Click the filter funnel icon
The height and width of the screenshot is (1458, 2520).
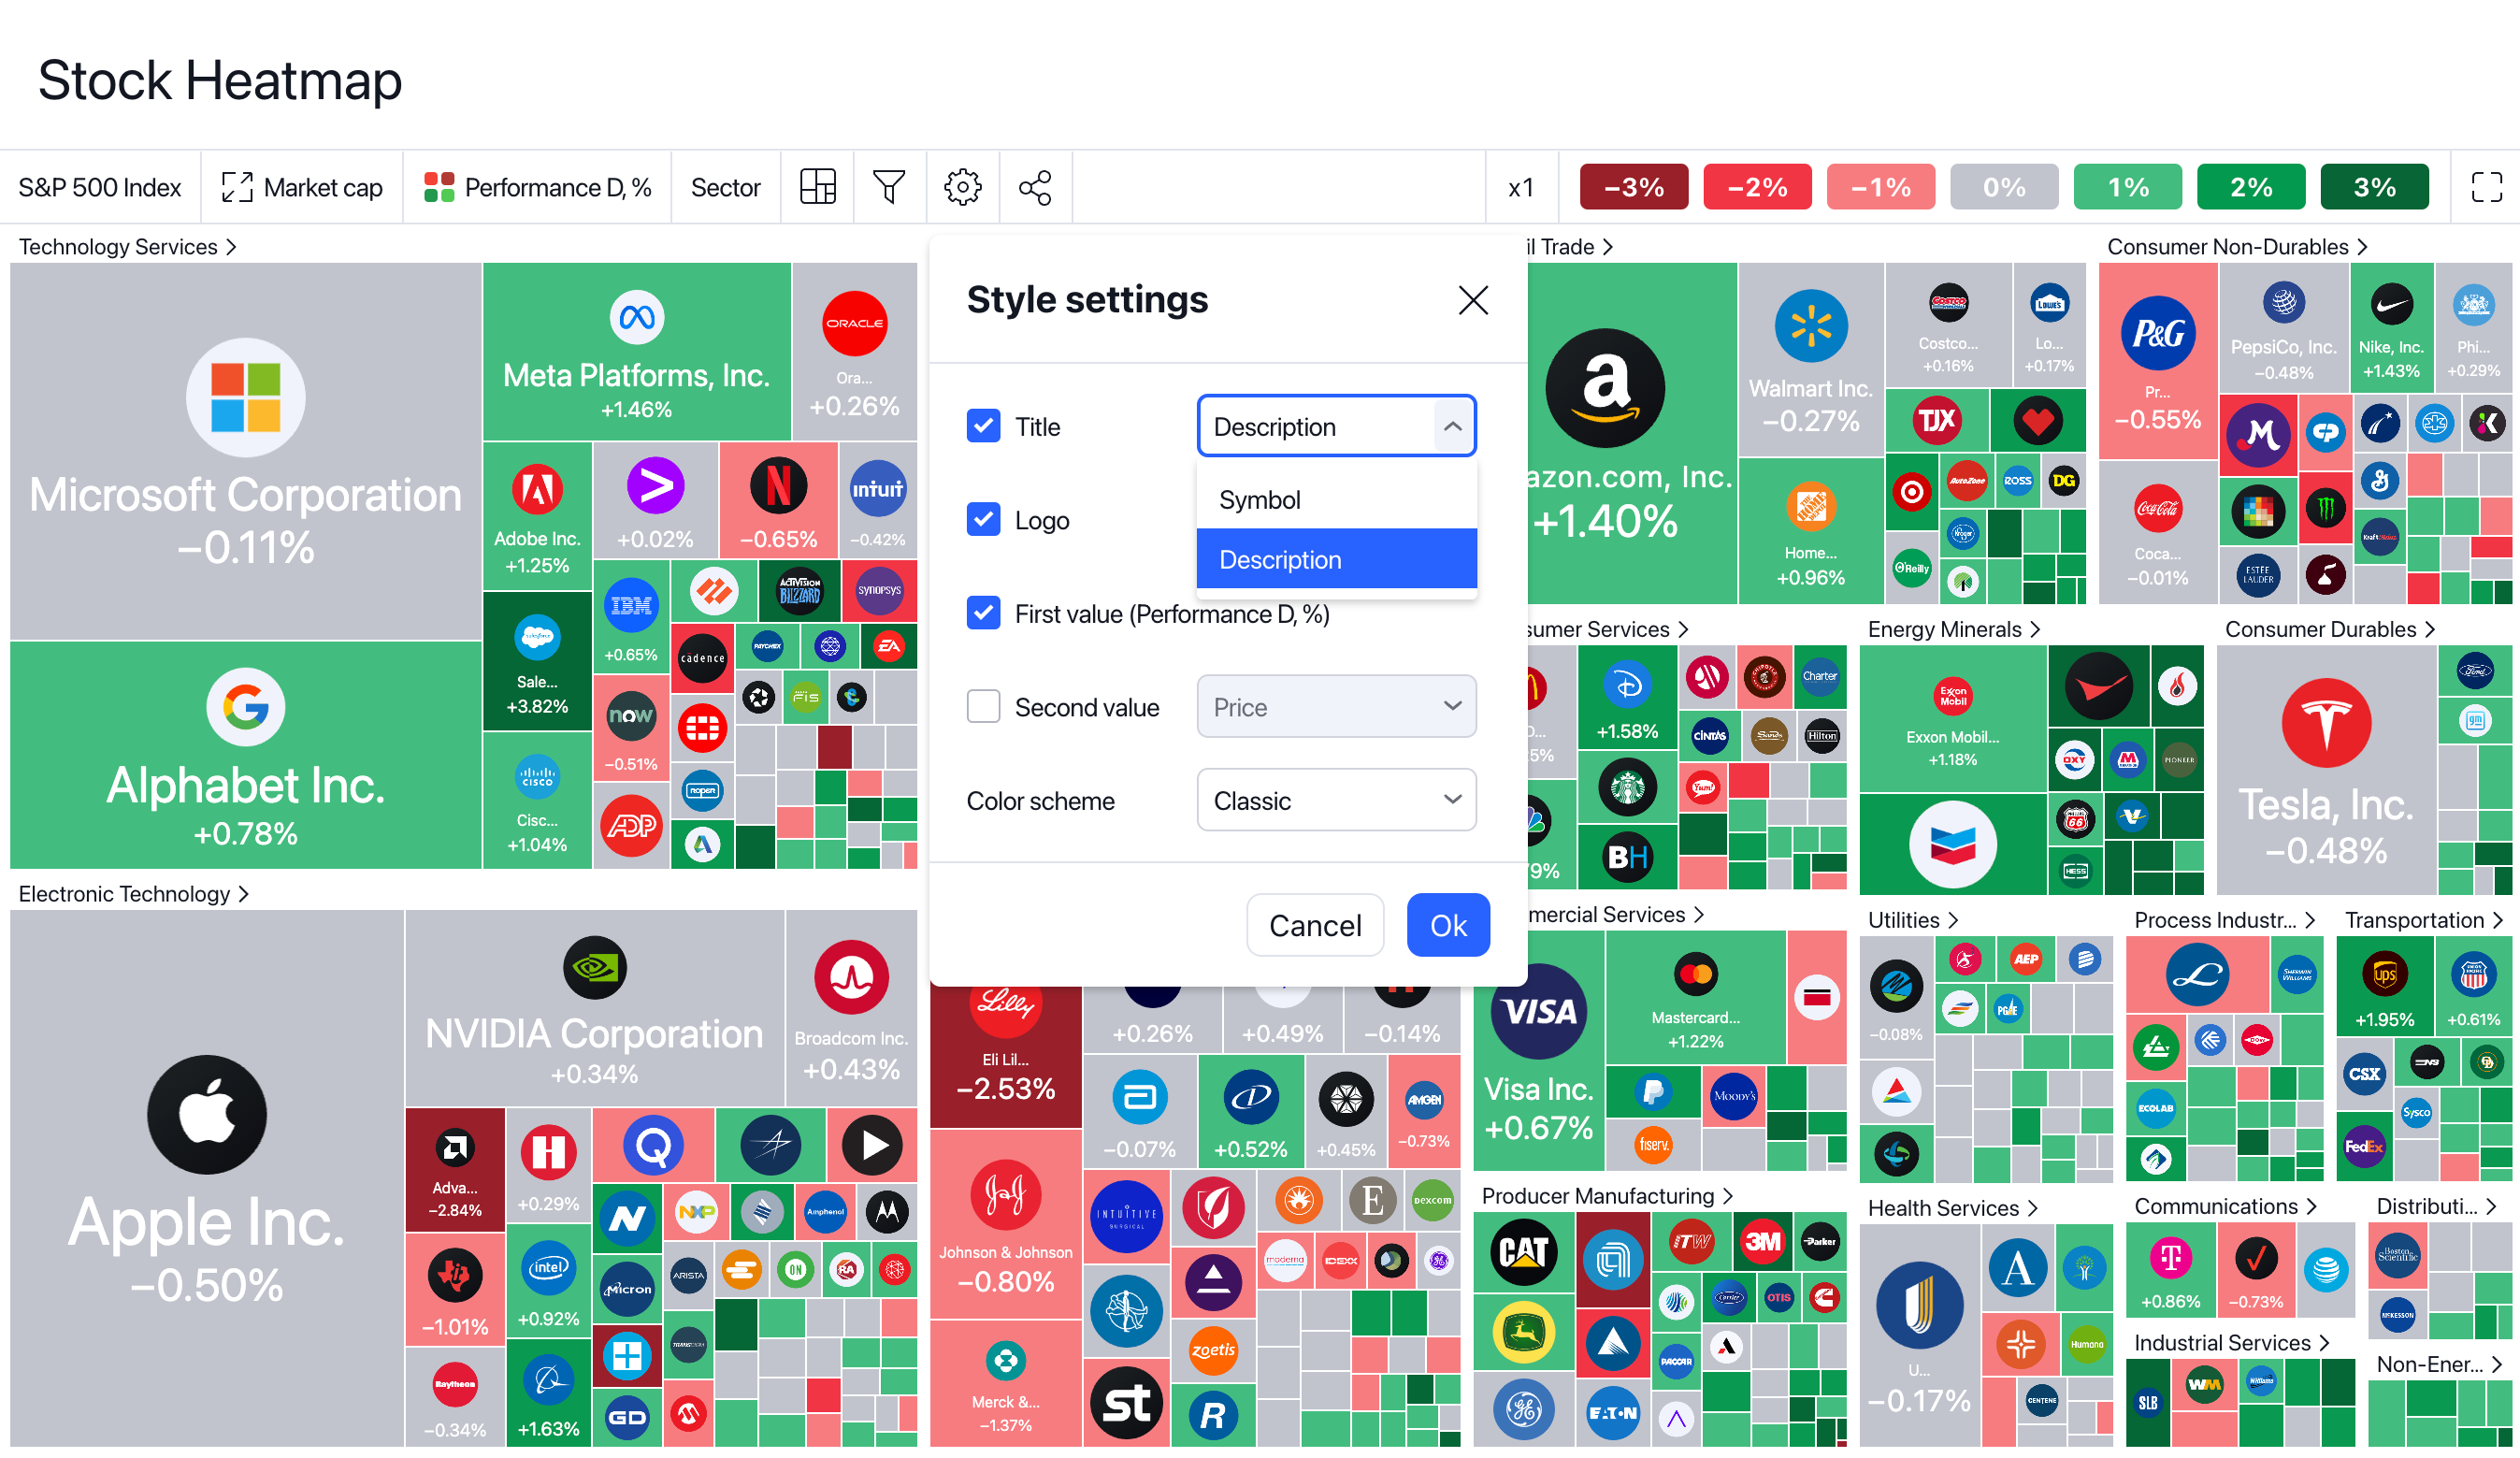pyautogui.click(x=888, y=187)
